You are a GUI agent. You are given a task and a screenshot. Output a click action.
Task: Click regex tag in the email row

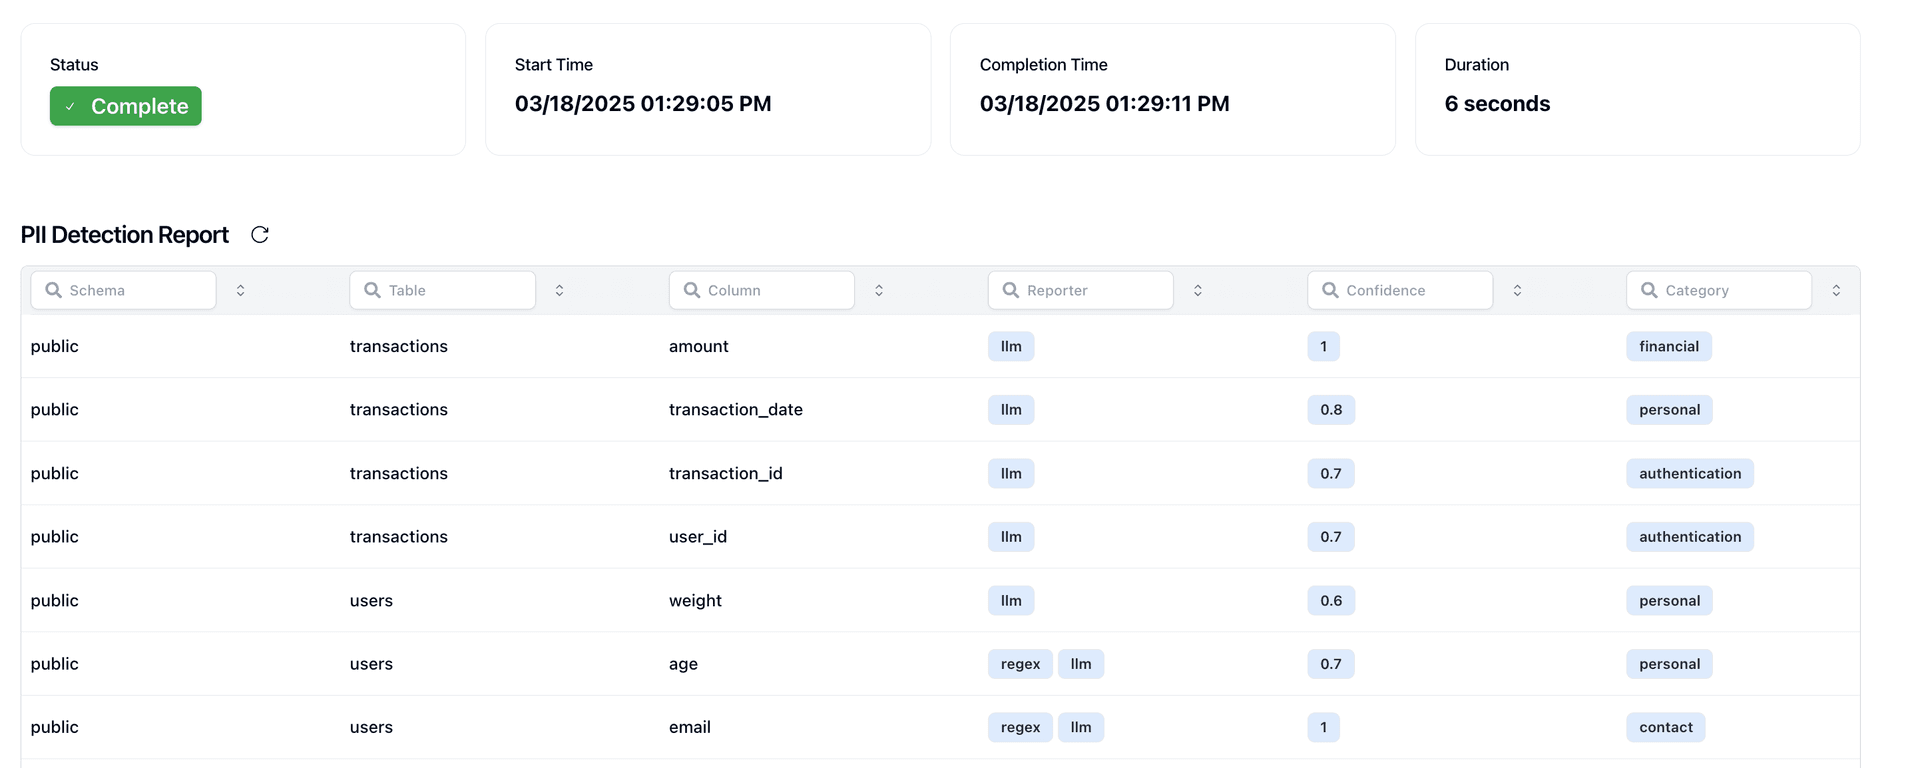pos(1020,727)
